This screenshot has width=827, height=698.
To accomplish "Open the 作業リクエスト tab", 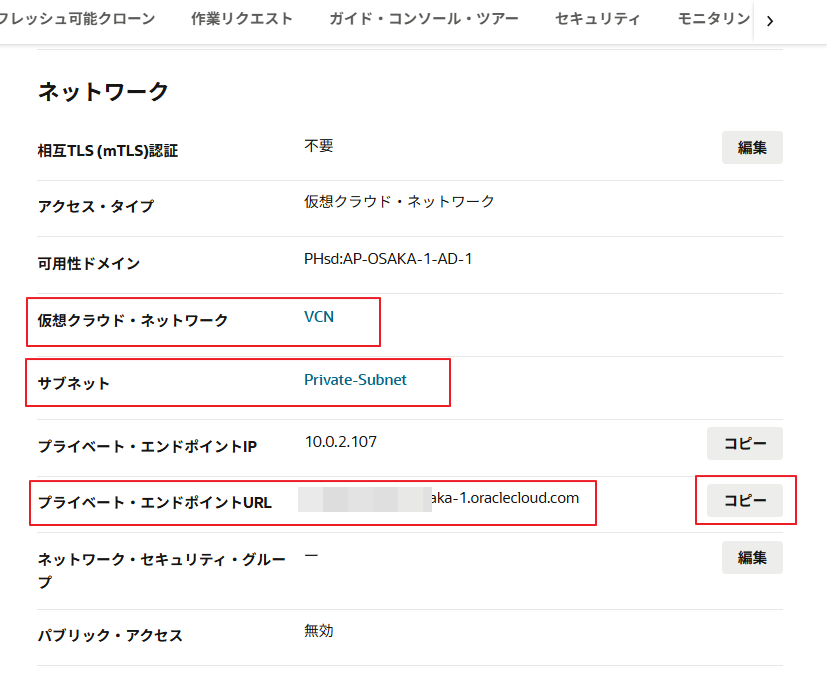I will click(x=242, y=19).
